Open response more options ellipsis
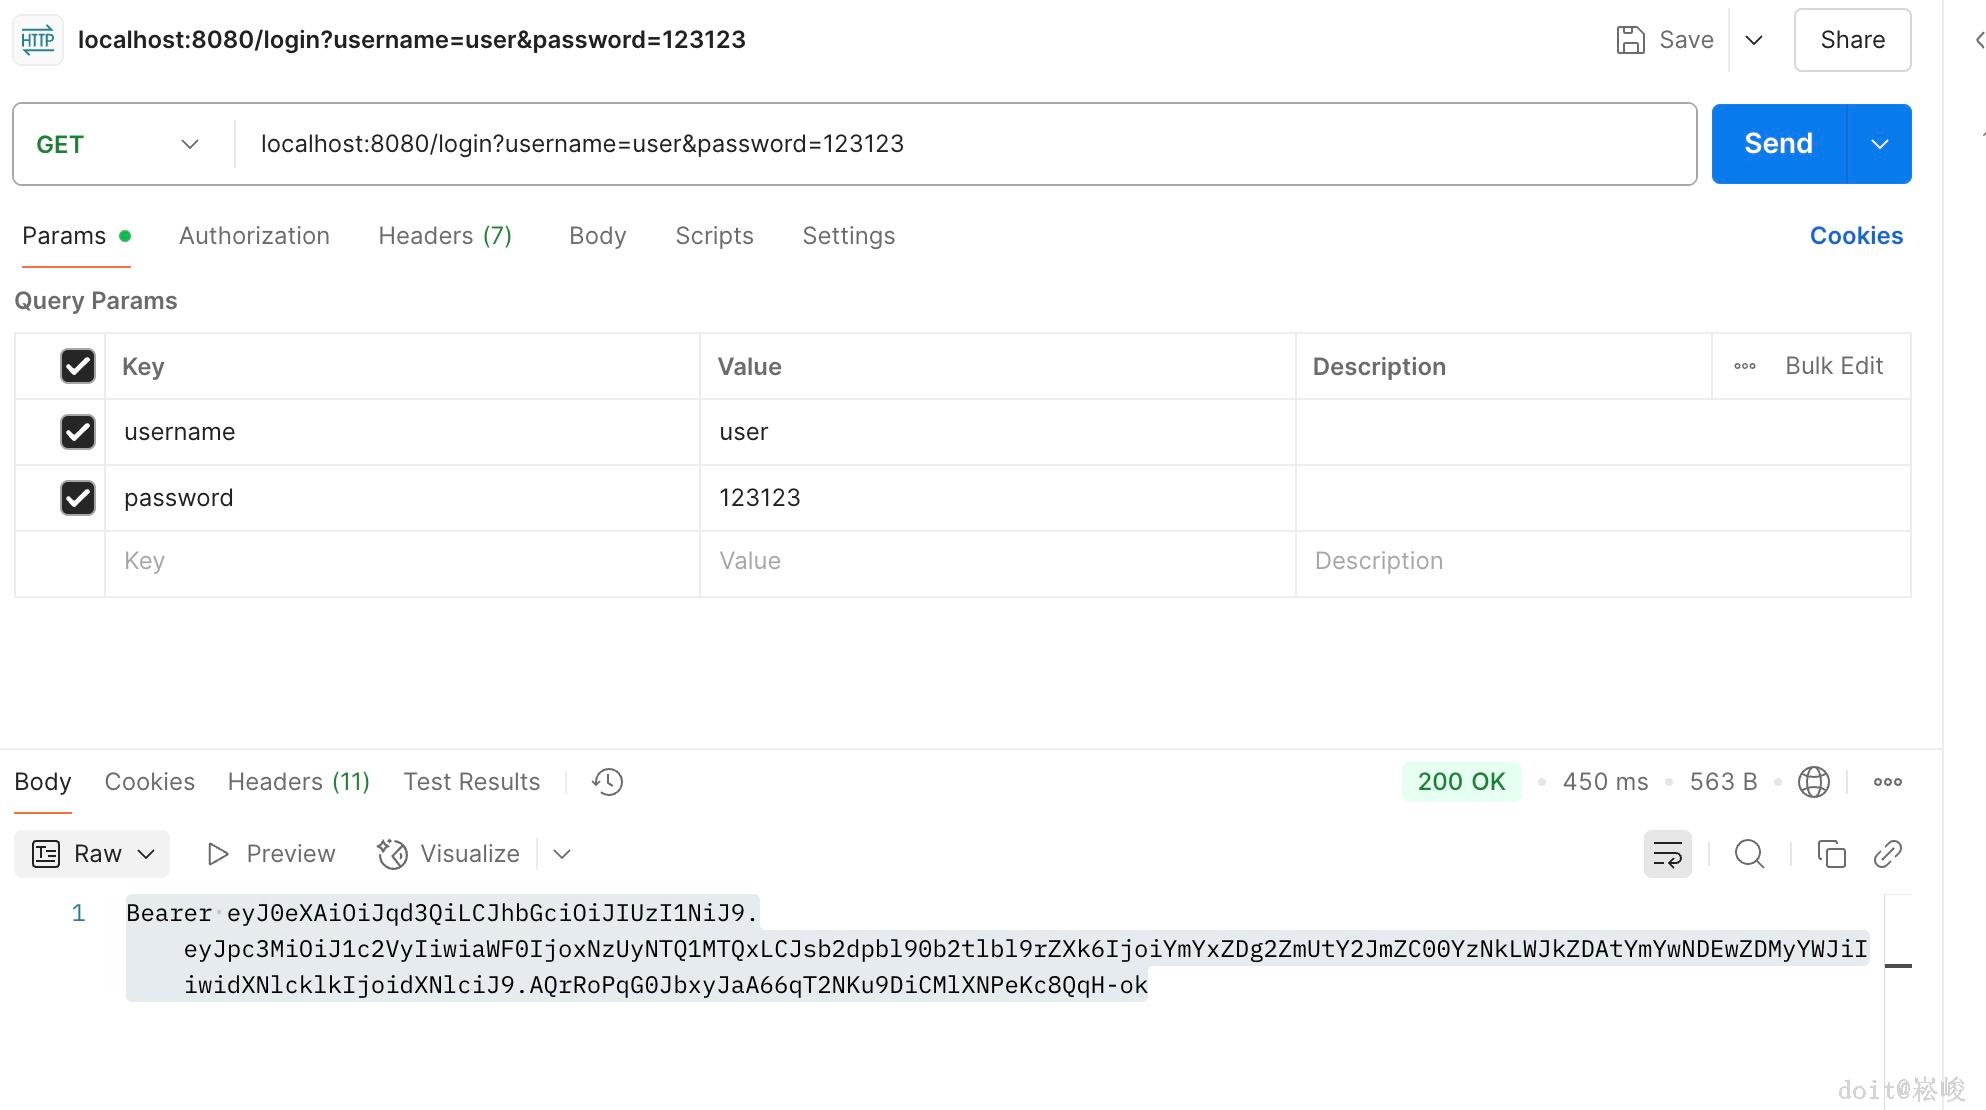This screenshot has height=1110, width=1986. pos(1887,782)
